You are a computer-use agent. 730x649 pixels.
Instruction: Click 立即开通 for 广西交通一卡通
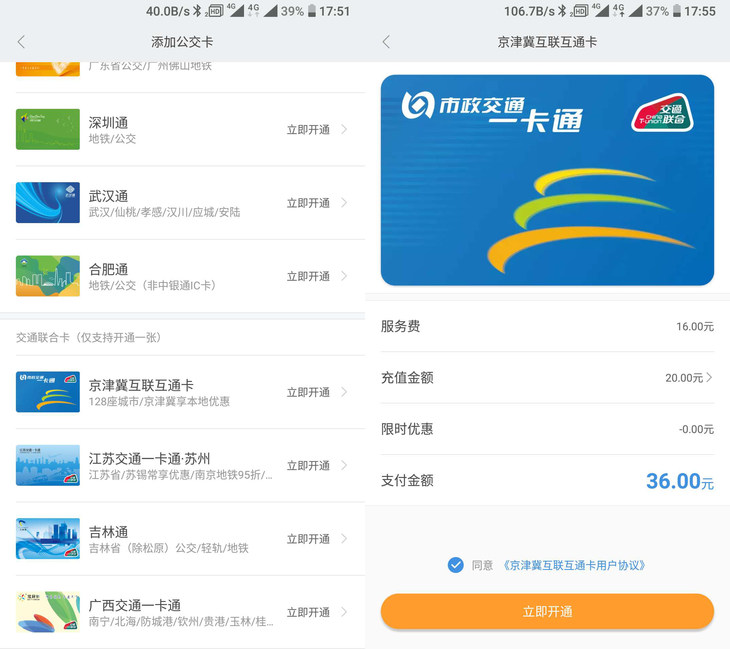[308, 612]
